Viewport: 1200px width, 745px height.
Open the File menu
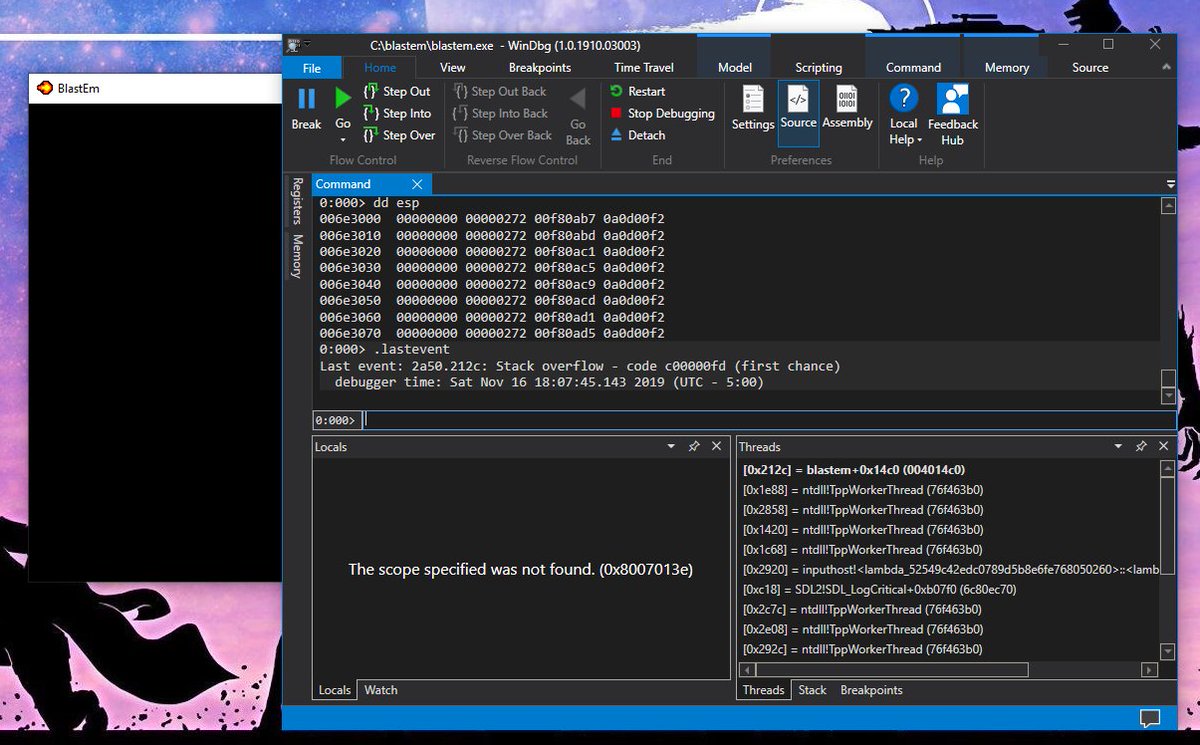pyautogui.click(x=312, y=68)
